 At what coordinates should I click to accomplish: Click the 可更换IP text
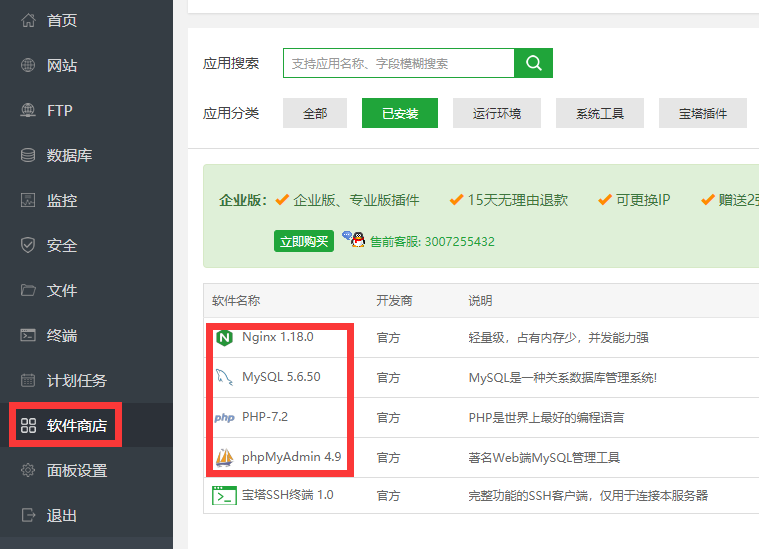tap(643, 200)
